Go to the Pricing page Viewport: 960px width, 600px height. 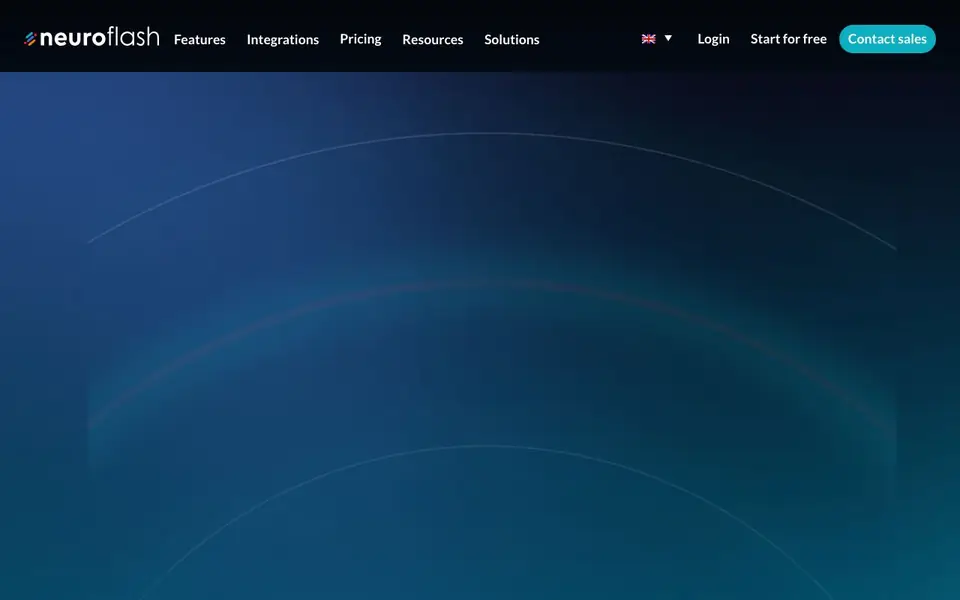coord(361,39)
